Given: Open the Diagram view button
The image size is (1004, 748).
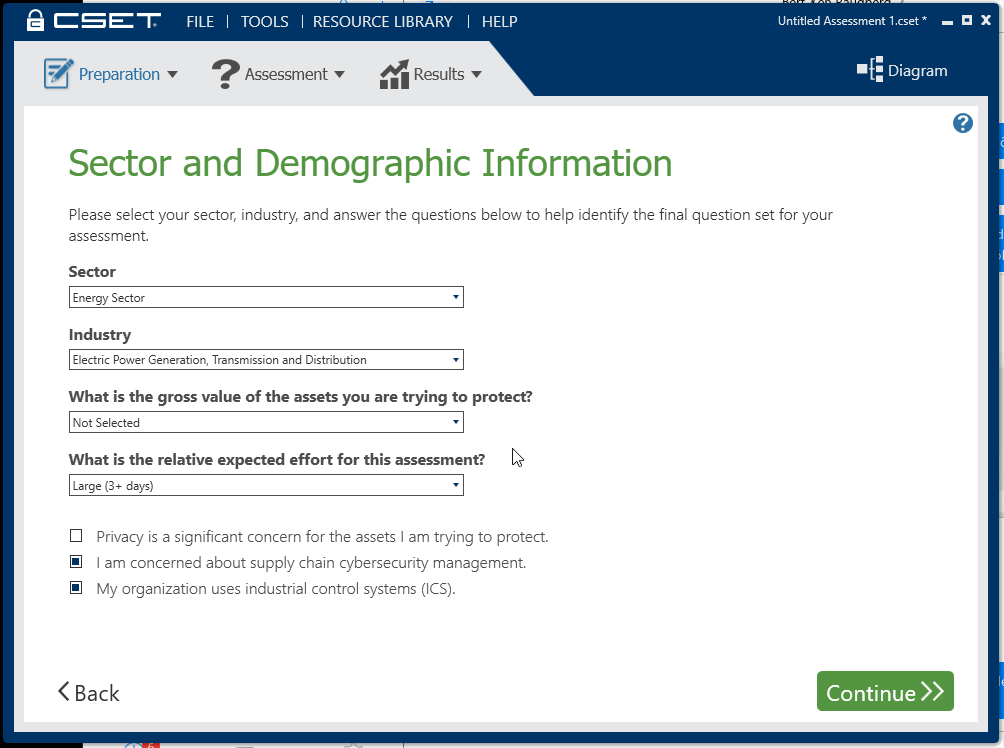Looking at the screenshot, I should [902, 70].
